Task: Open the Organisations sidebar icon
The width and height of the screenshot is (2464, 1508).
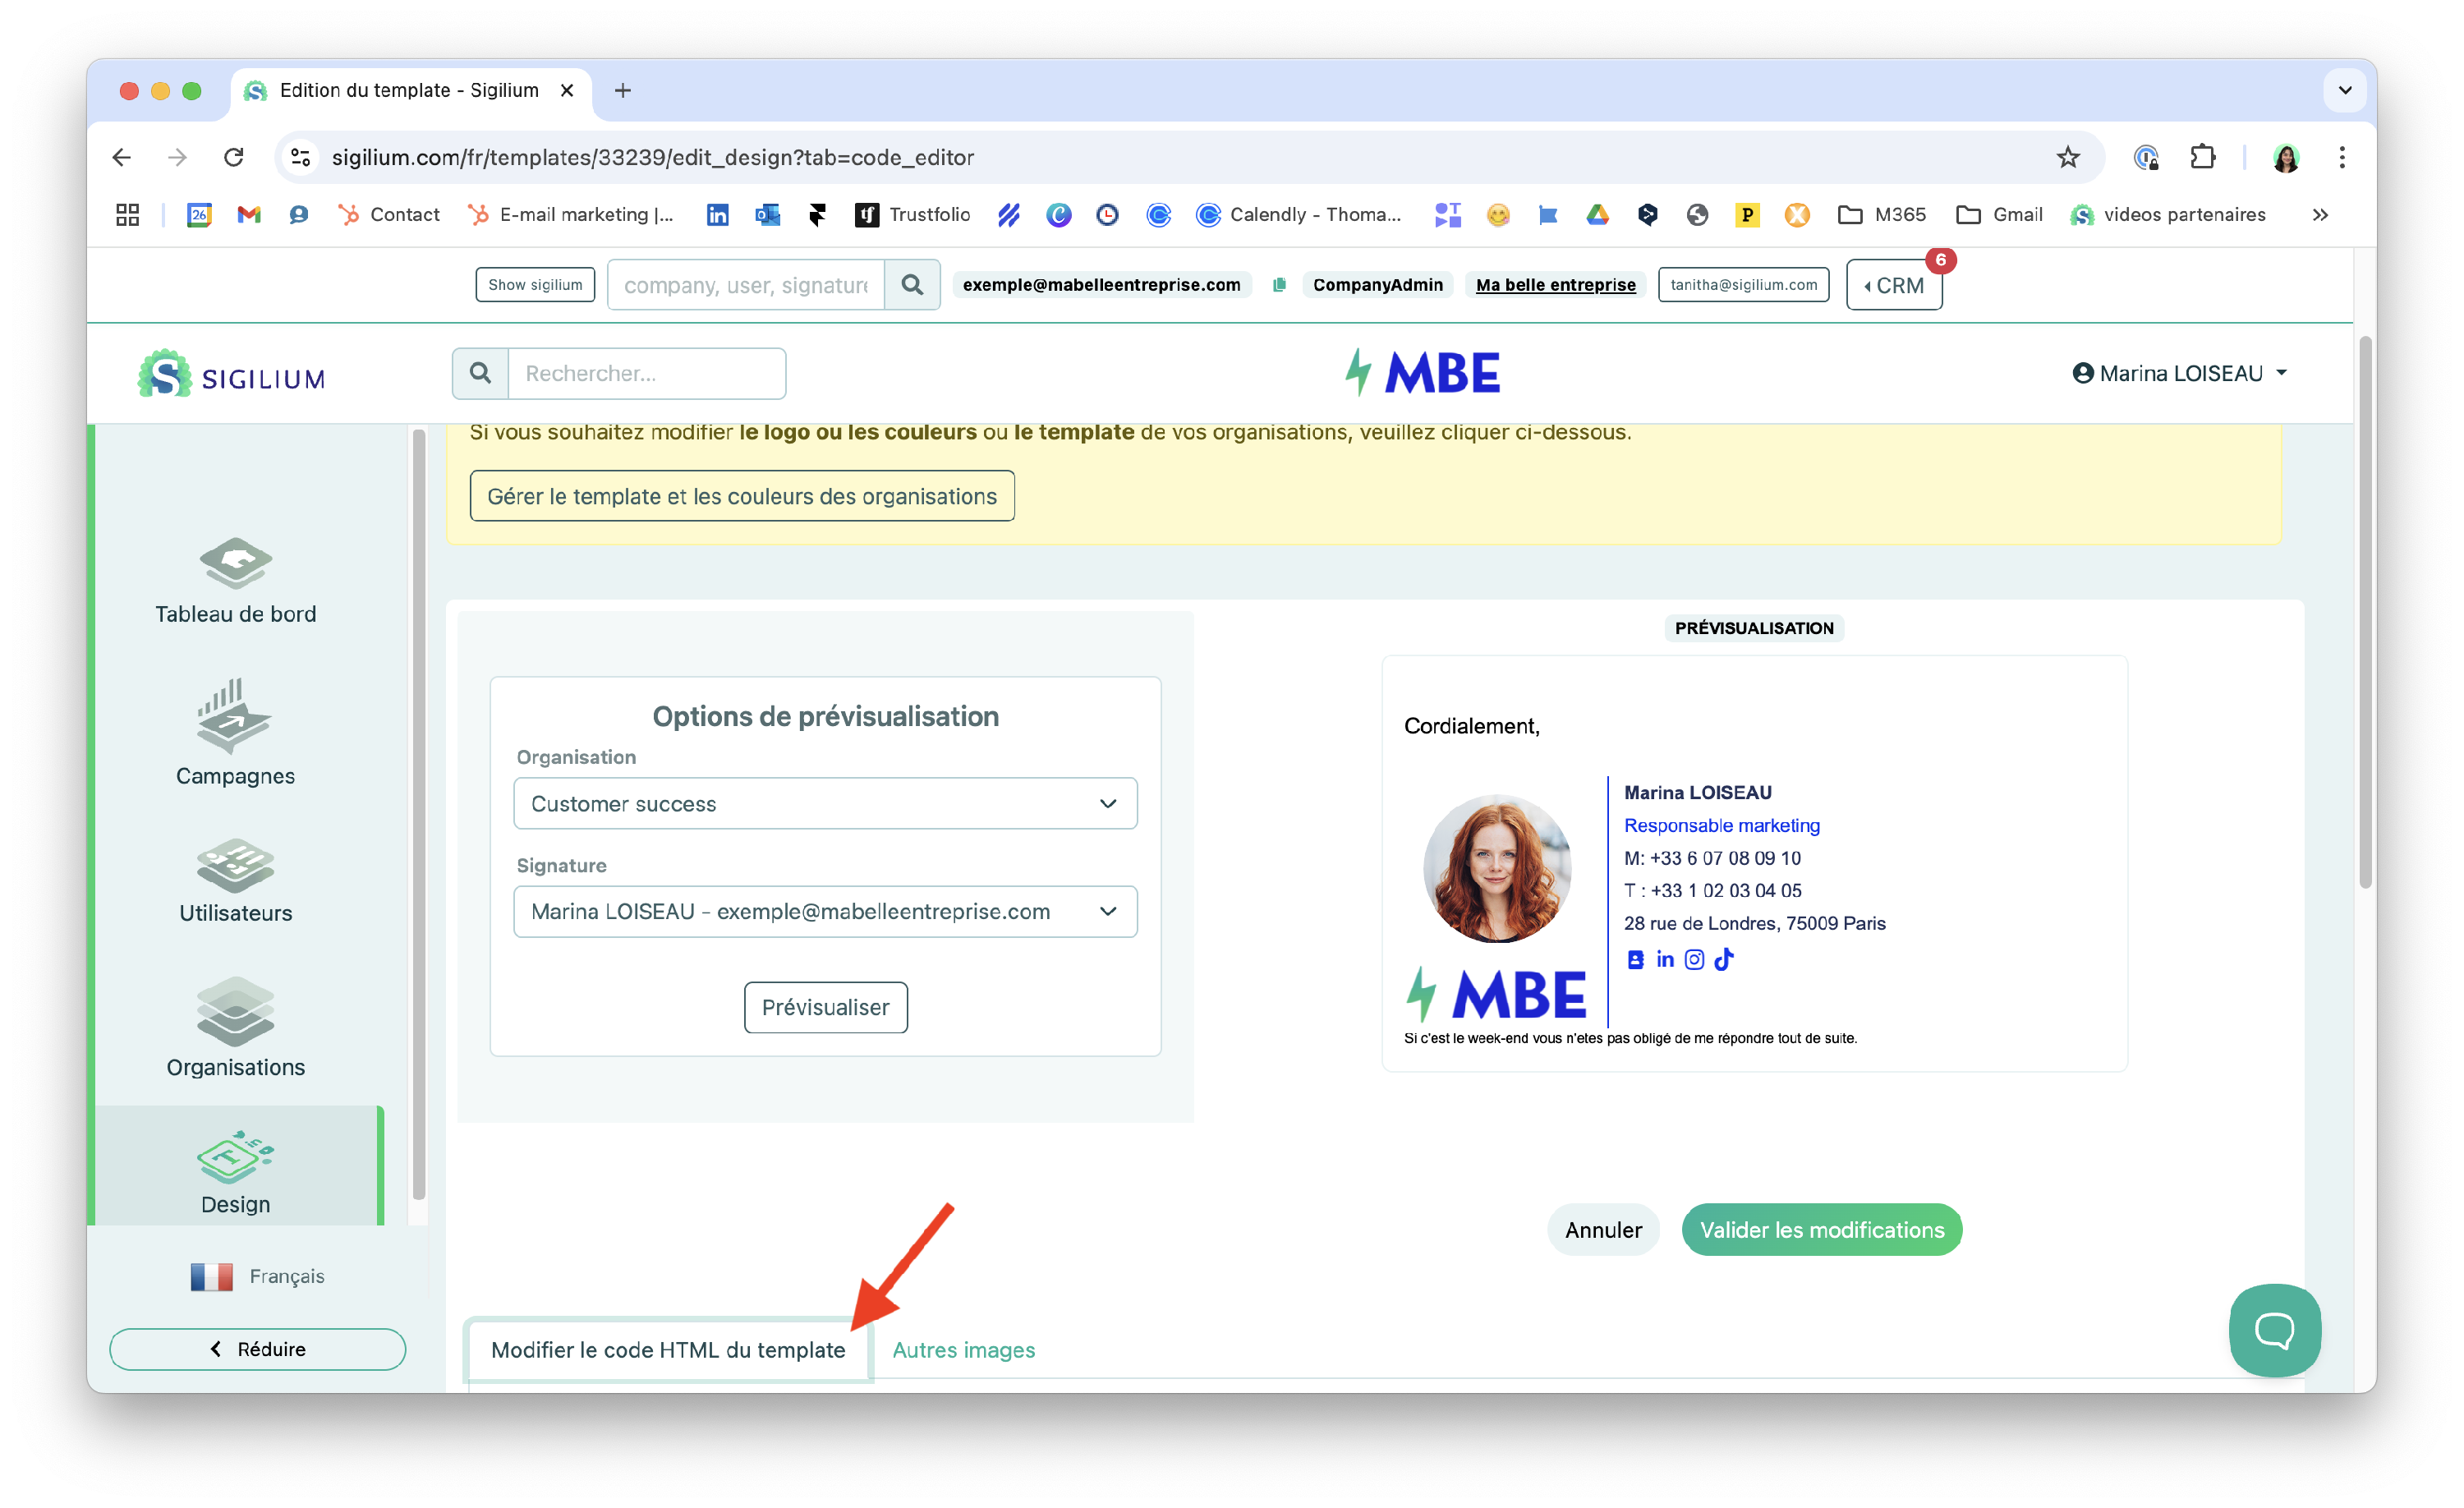Action: (x=235, y=1012)
